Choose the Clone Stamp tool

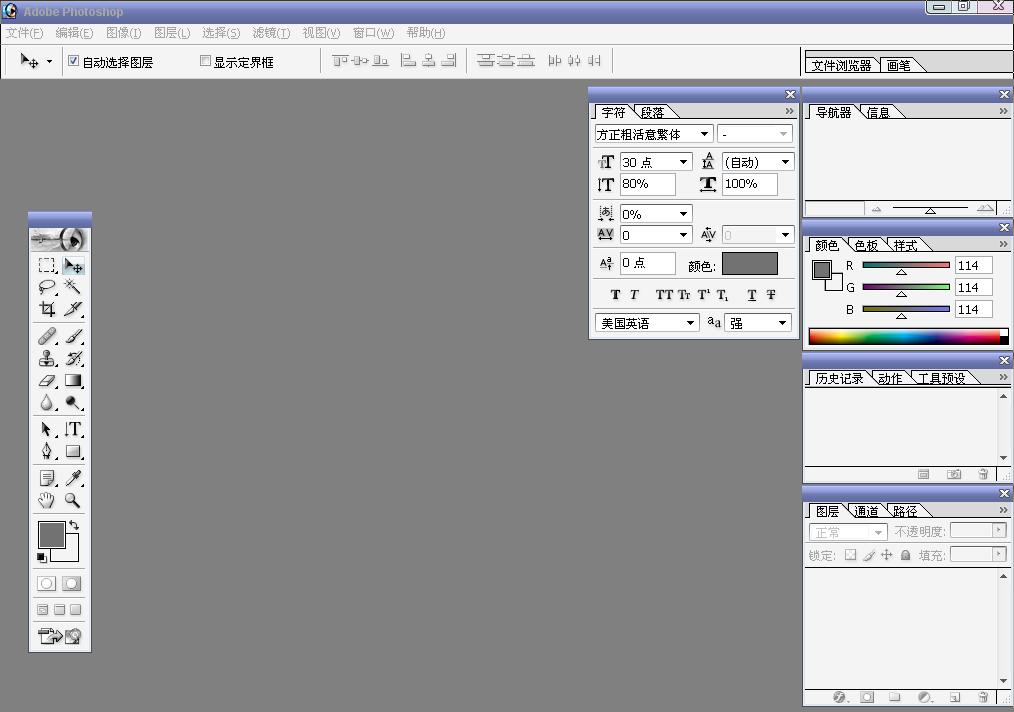tap(47, 358)
